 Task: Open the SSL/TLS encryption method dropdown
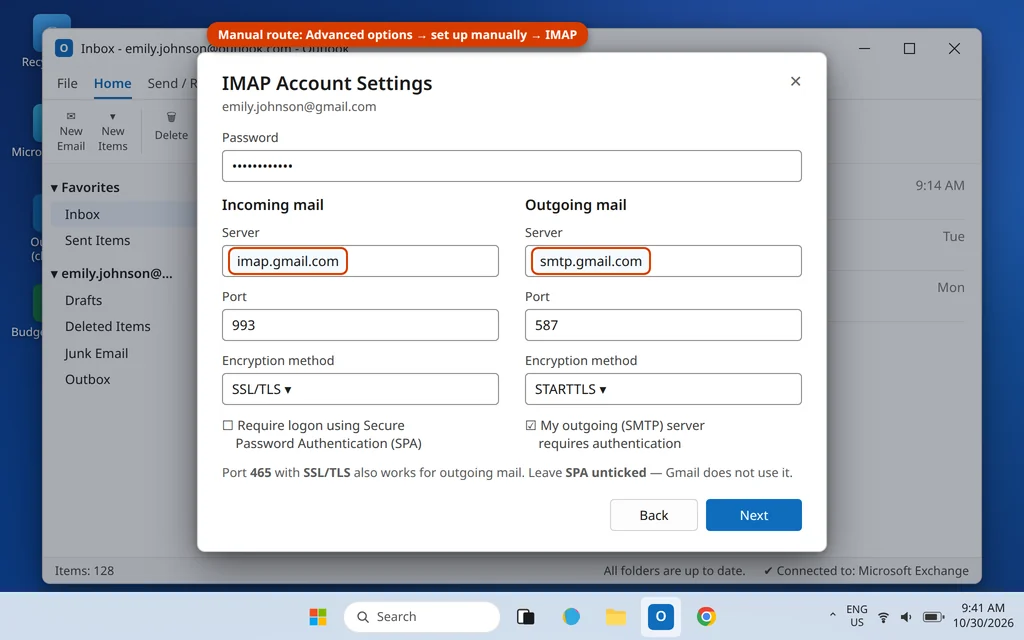pyautogui.click(x=360, y=389)
